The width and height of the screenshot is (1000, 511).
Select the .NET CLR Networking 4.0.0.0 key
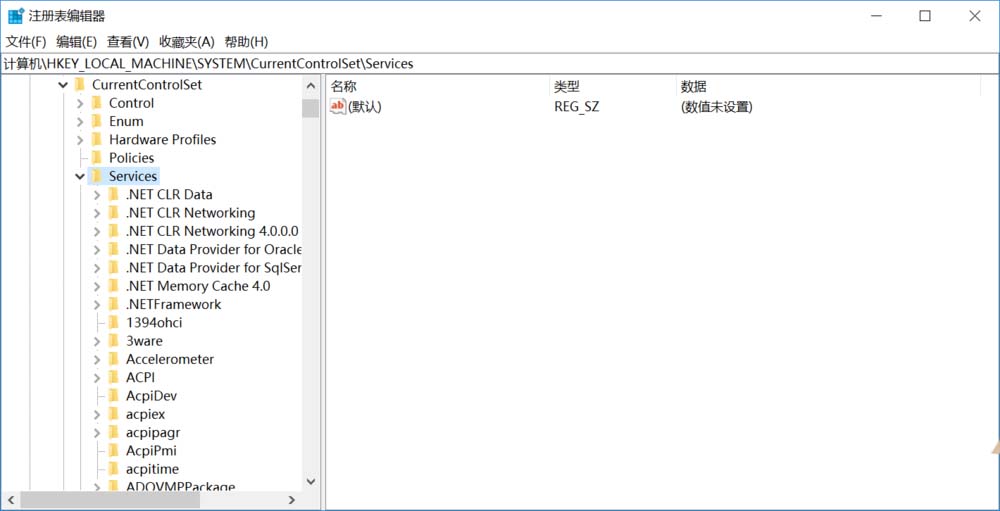click(212, 231)
